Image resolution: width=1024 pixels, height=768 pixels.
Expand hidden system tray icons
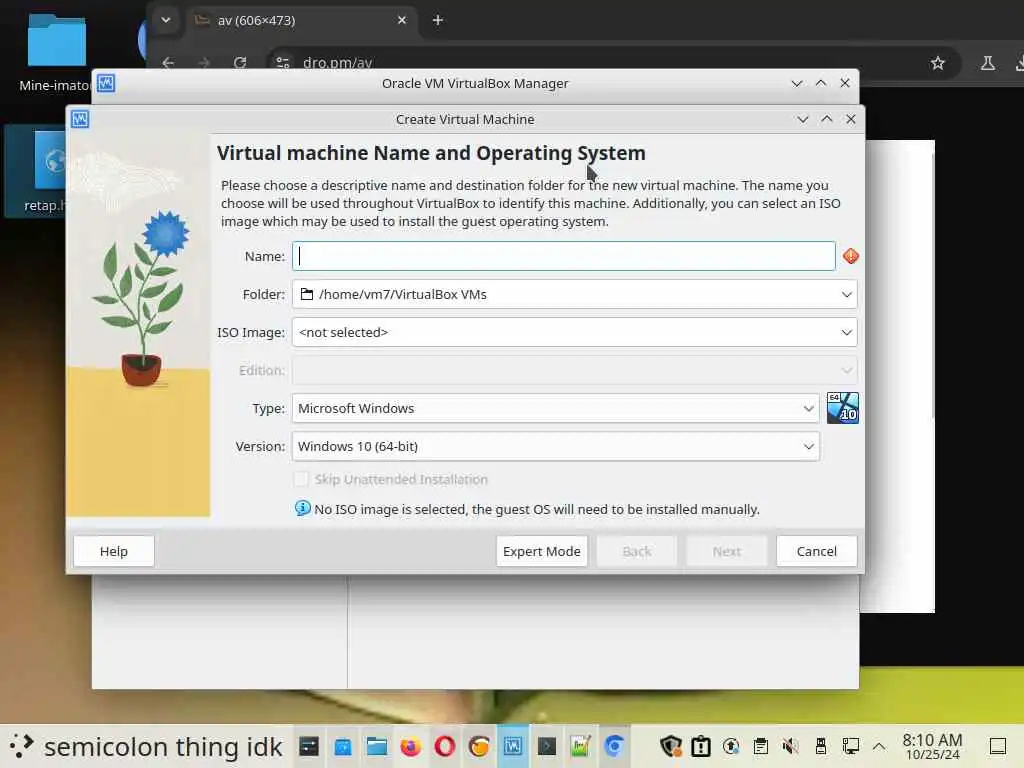coord(879,746)
